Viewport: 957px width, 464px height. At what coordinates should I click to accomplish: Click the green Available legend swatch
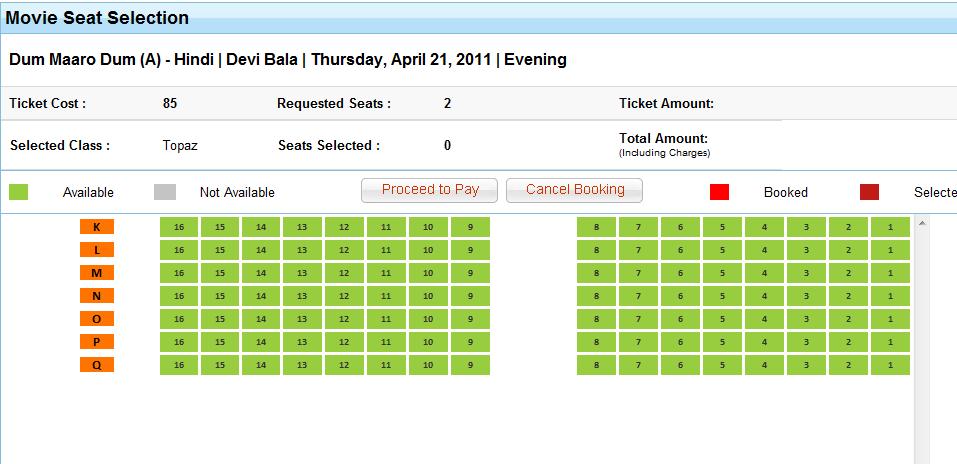[x=18, y=192]
